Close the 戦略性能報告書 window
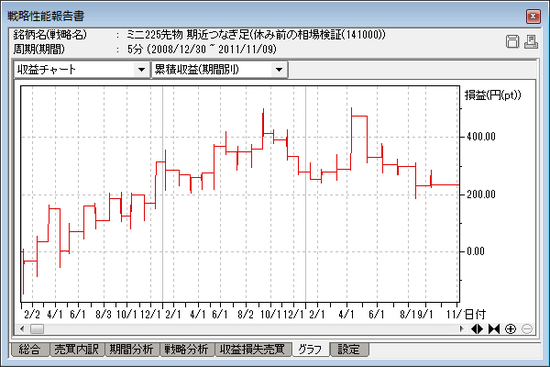This screenshot has width=550, height=367. [x=533, y=16]
